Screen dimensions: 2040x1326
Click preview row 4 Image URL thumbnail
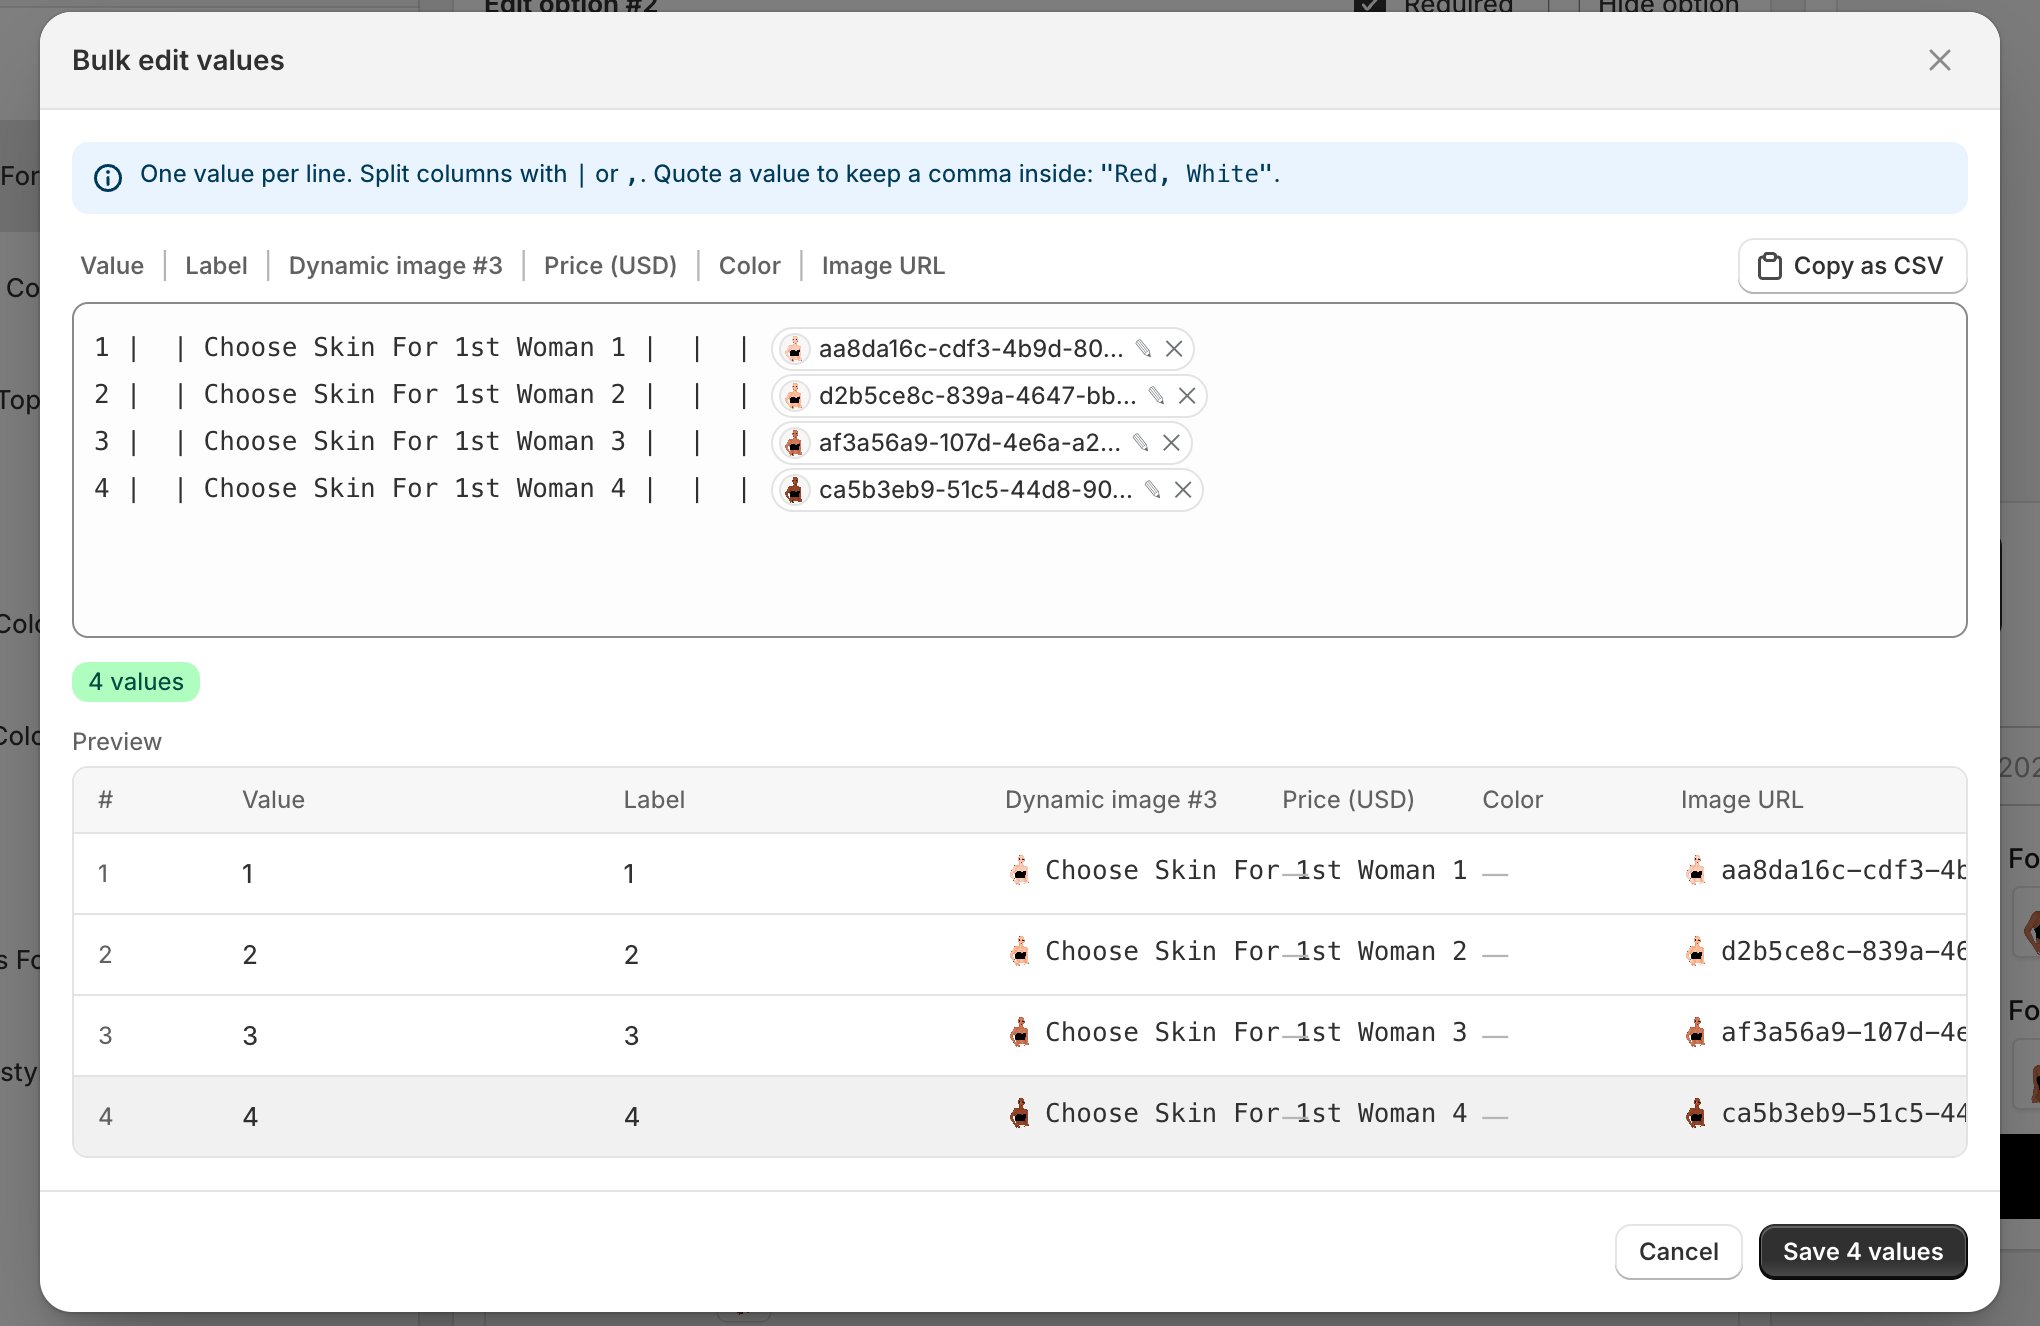tap(1696, 1113)
